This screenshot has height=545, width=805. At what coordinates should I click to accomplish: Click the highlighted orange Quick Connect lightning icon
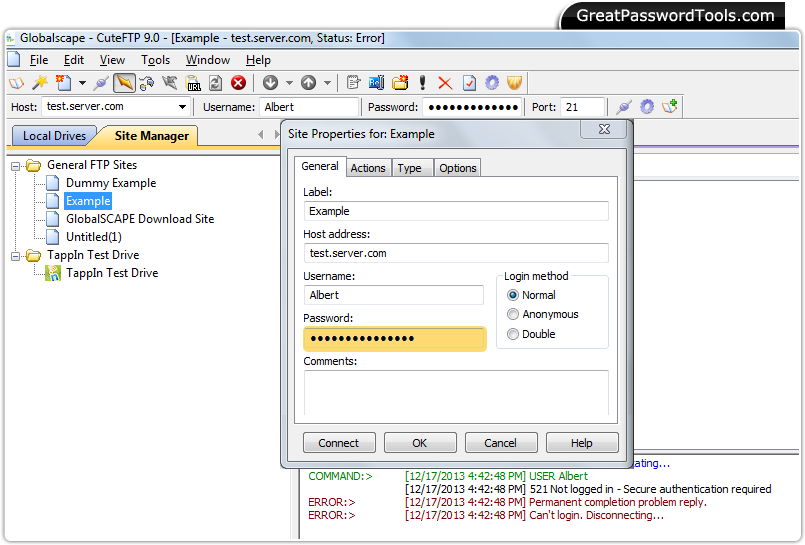[x=124, y=83]
